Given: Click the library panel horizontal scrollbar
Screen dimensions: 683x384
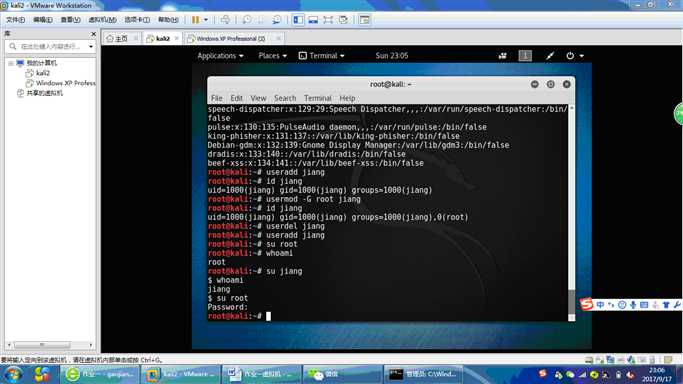Looking at the screenshot, I should pyautogui.click(x=42, y=345).
